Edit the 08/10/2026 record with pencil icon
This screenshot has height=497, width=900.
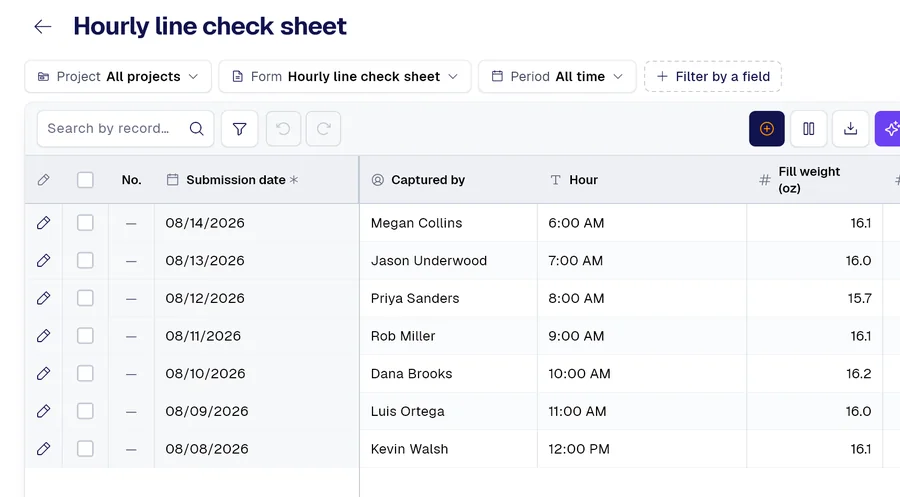(x=44, y=374)
